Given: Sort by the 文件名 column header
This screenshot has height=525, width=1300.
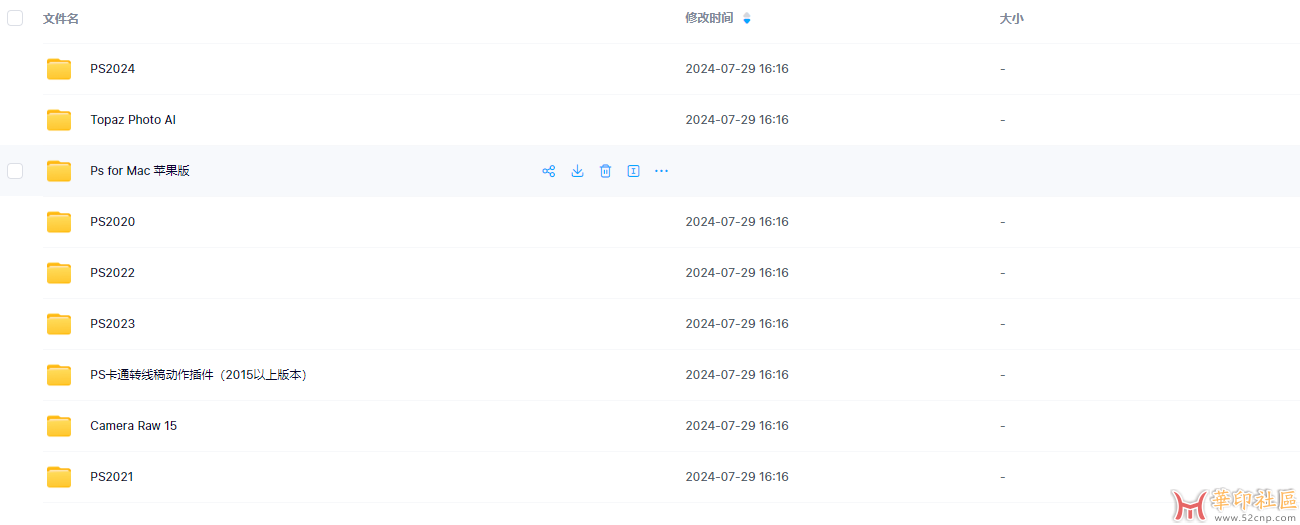Looking at the screenshot, I should pyautogui.click(x=61, y=18).
